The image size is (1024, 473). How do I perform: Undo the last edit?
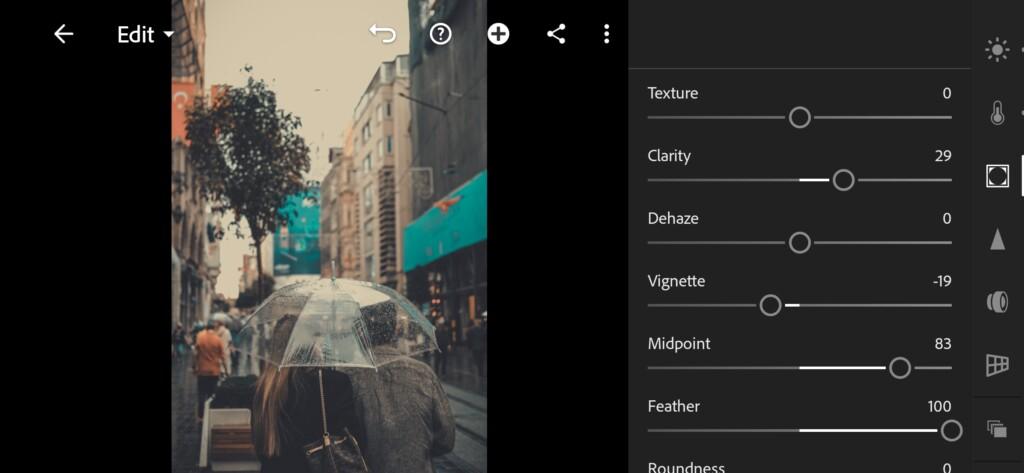pos(383,33)
